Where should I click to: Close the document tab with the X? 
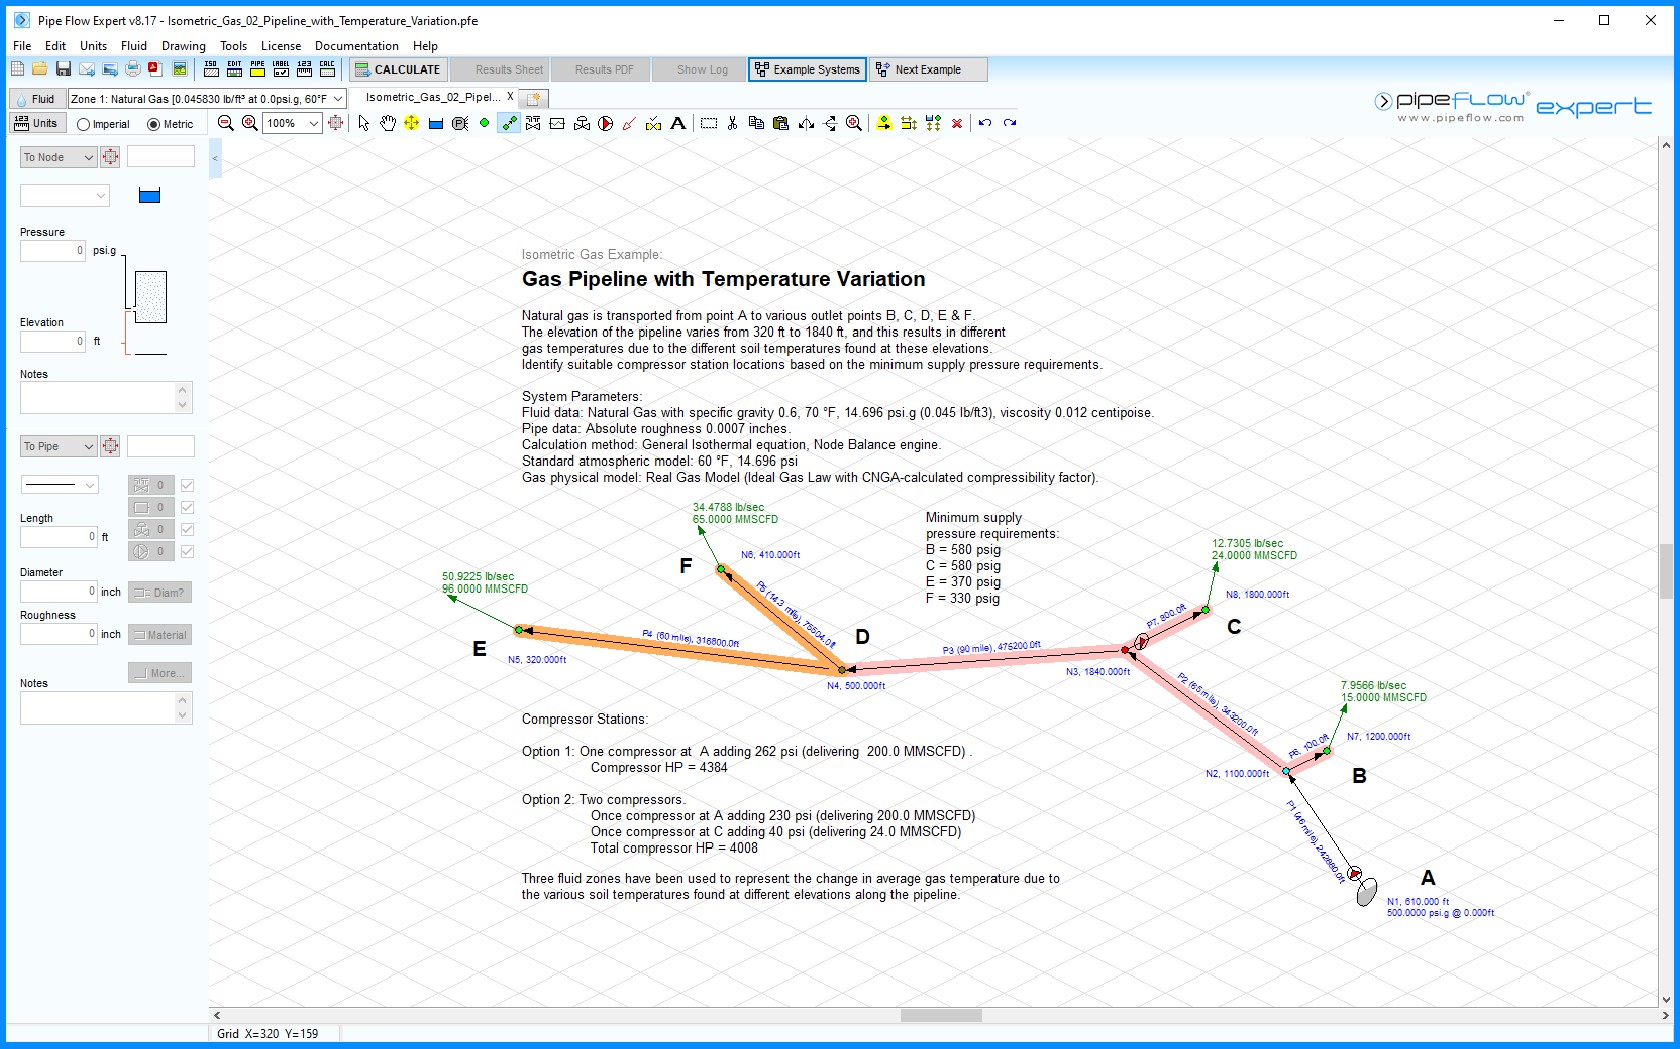pyautogui.click(x=510, y=97)
